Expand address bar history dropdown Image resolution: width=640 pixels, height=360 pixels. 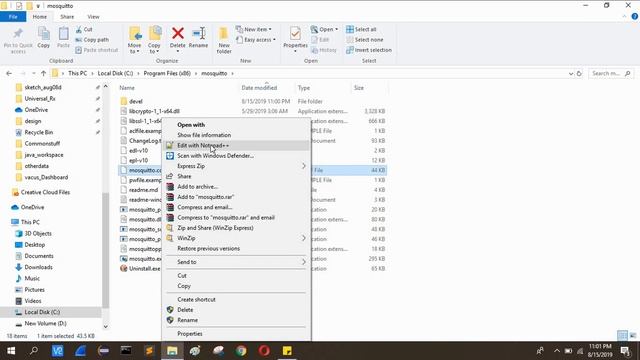pos(571,73)
